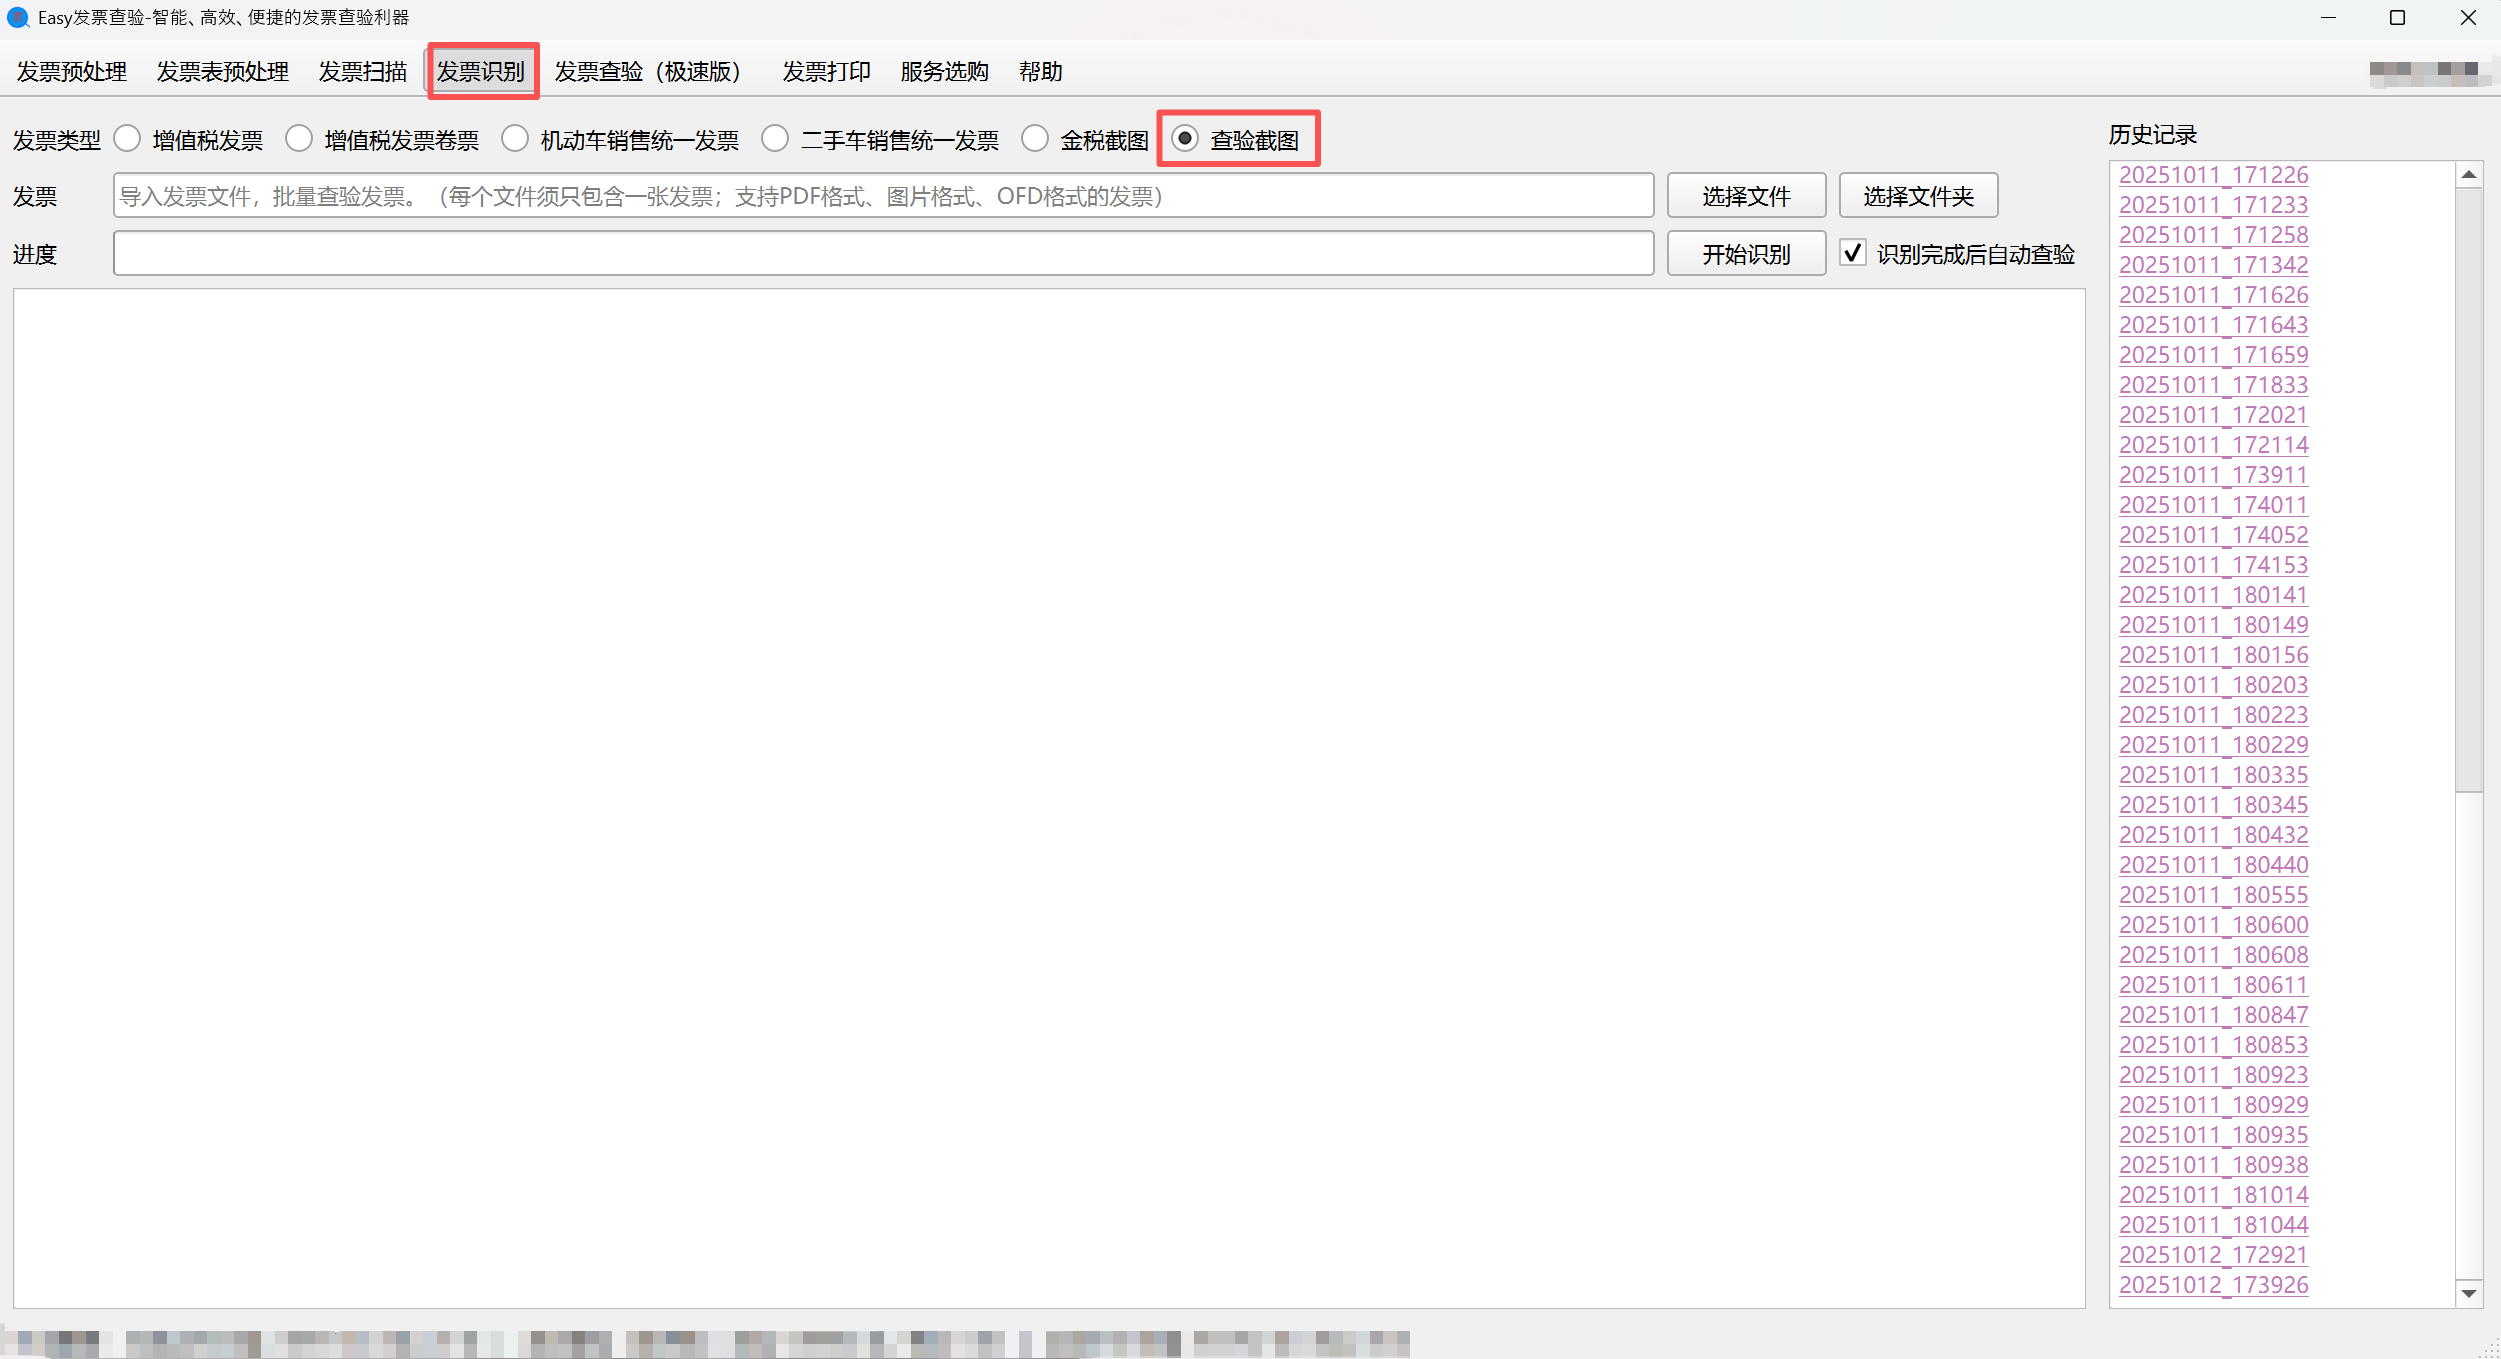Click the 开始识别 button
Image resolution: width=2501 pixels, height=1359 pixels.
(x=1746, y=253)
